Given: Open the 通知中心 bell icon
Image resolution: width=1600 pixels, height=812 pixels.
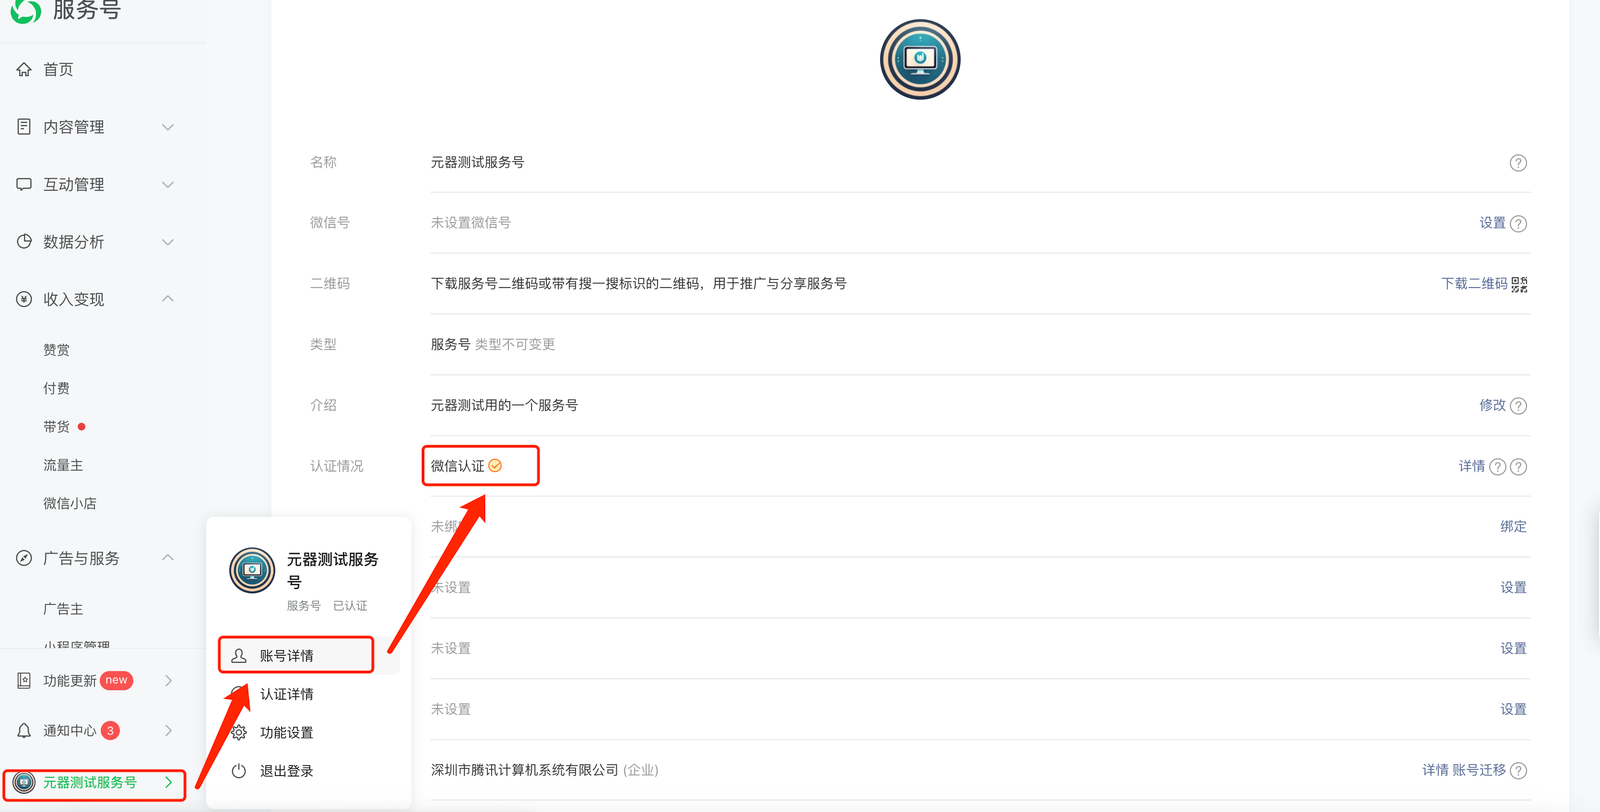Looking at the screenshot, I should 24,731.
